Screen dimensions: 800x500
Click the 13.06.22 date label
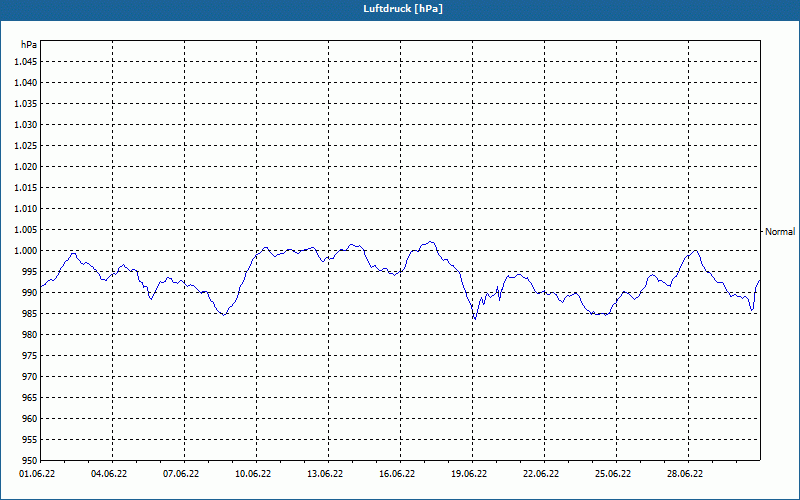[325, 474]
